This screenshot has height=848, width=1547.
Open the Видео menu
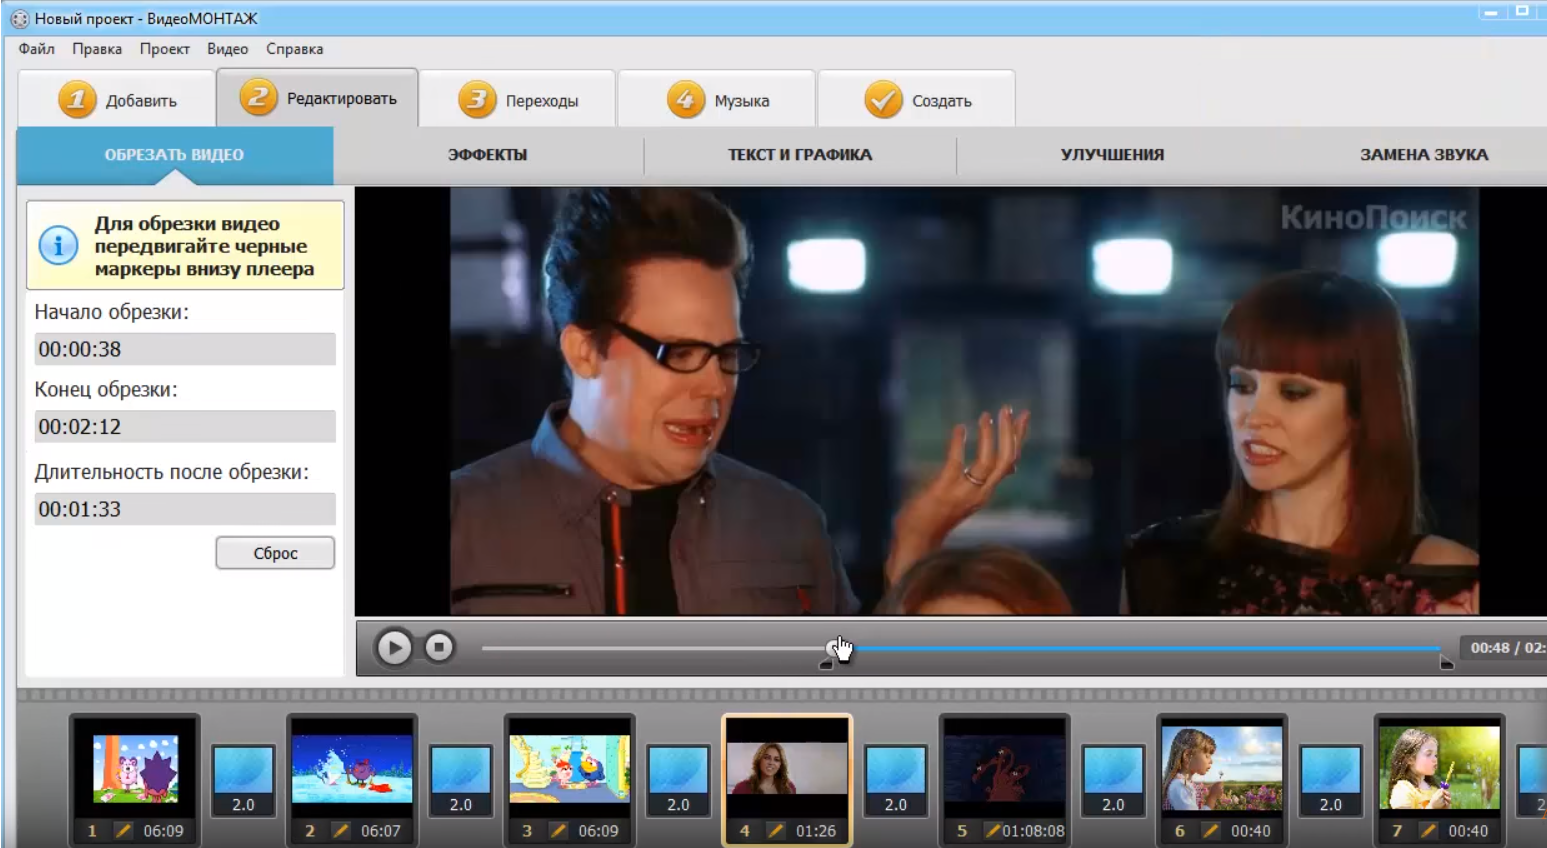pos(228,49)
